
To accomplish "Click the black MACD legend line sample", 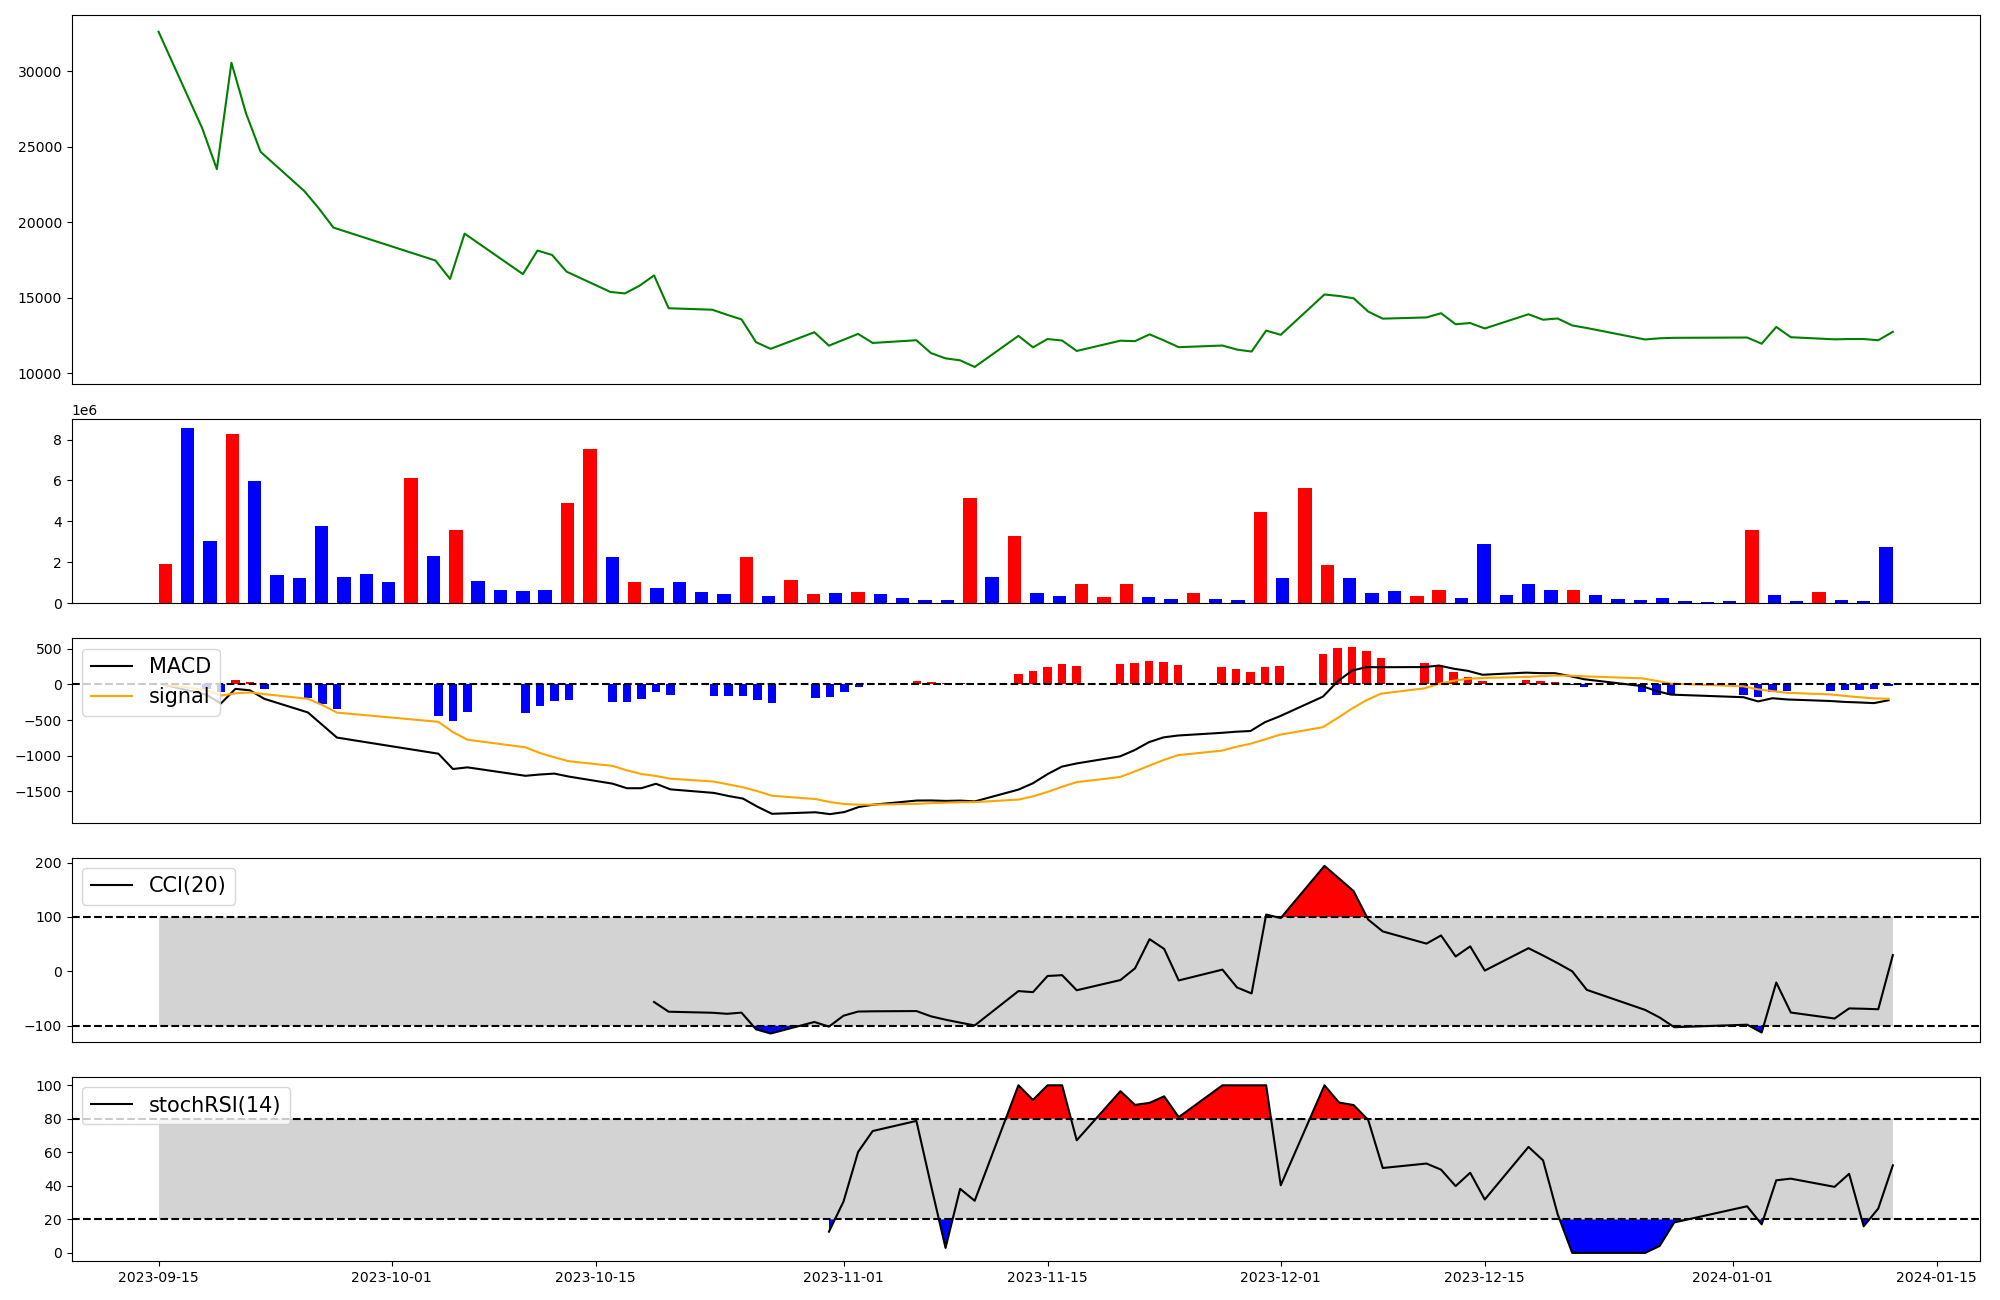I will pyautogui.click(x=113, y=666).
